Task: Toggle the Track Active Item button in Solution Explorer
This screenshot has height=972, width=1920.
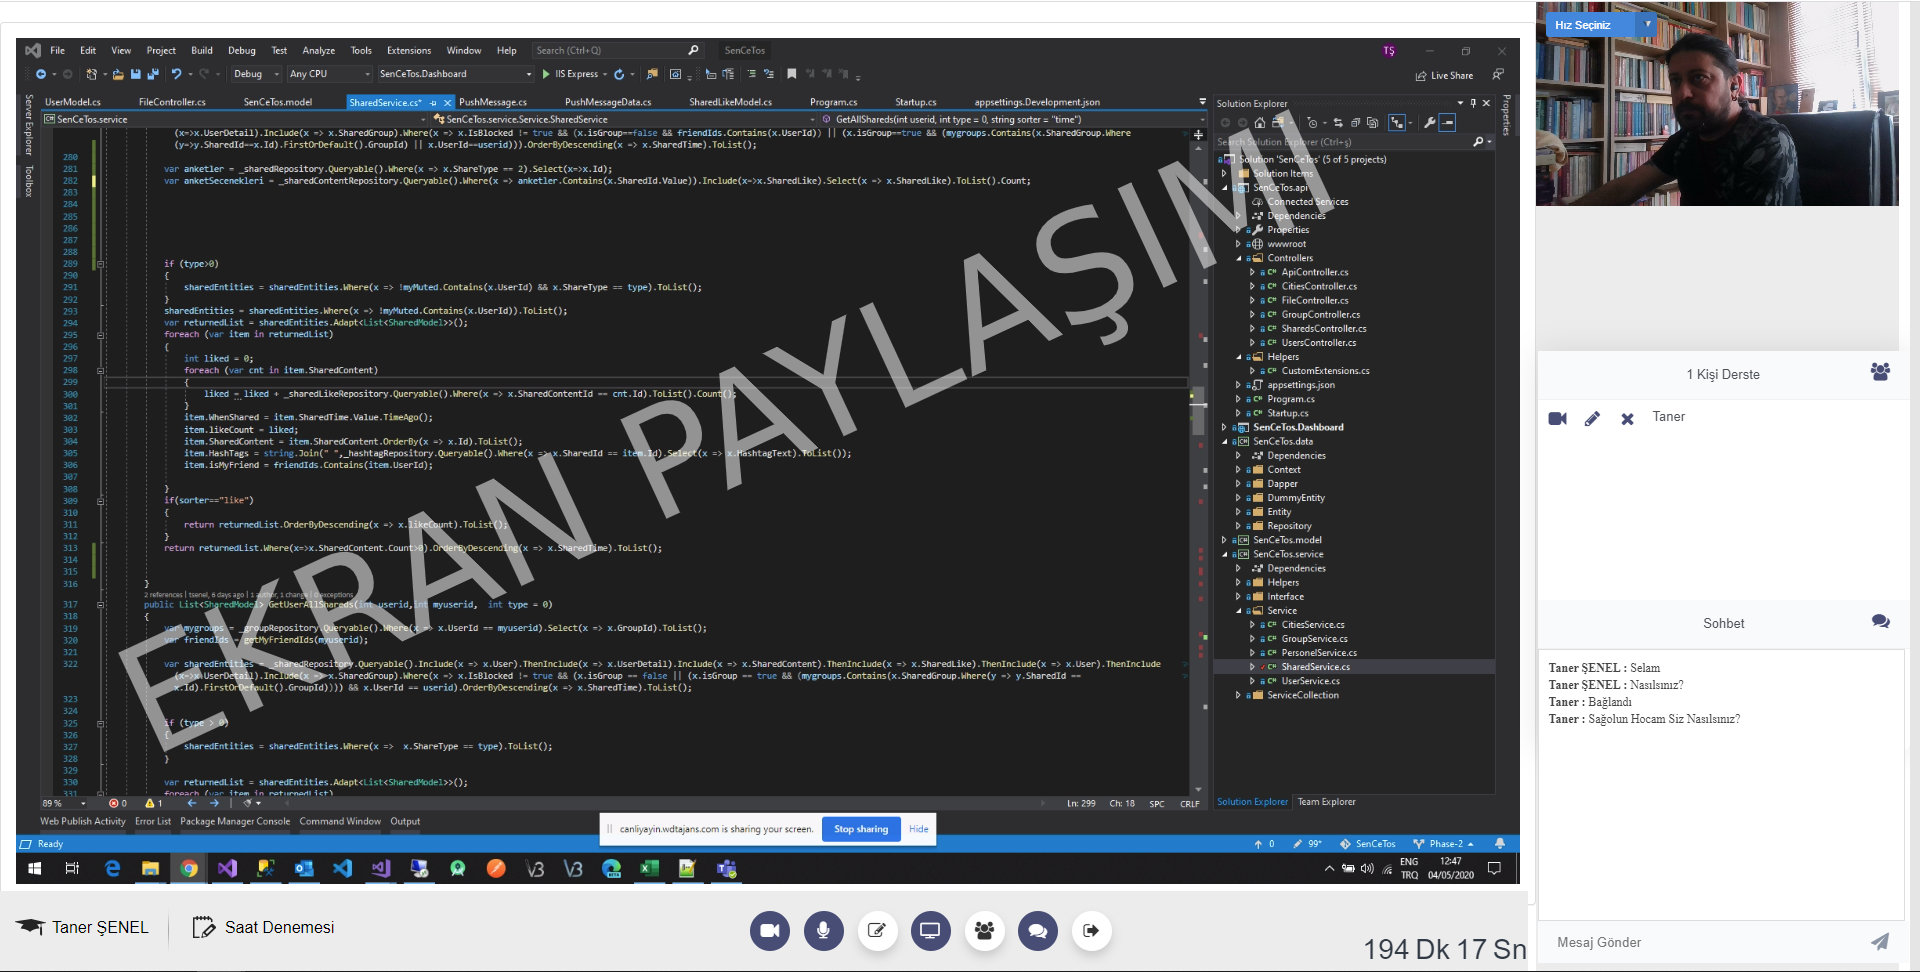Action: [1397, 123]
